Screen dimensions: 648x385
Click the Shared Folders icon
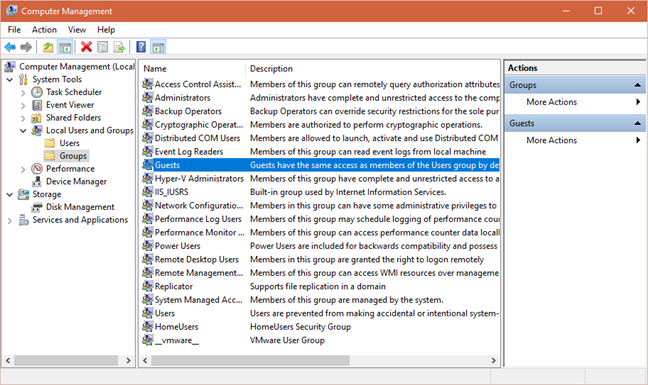(x=36, y=118)
